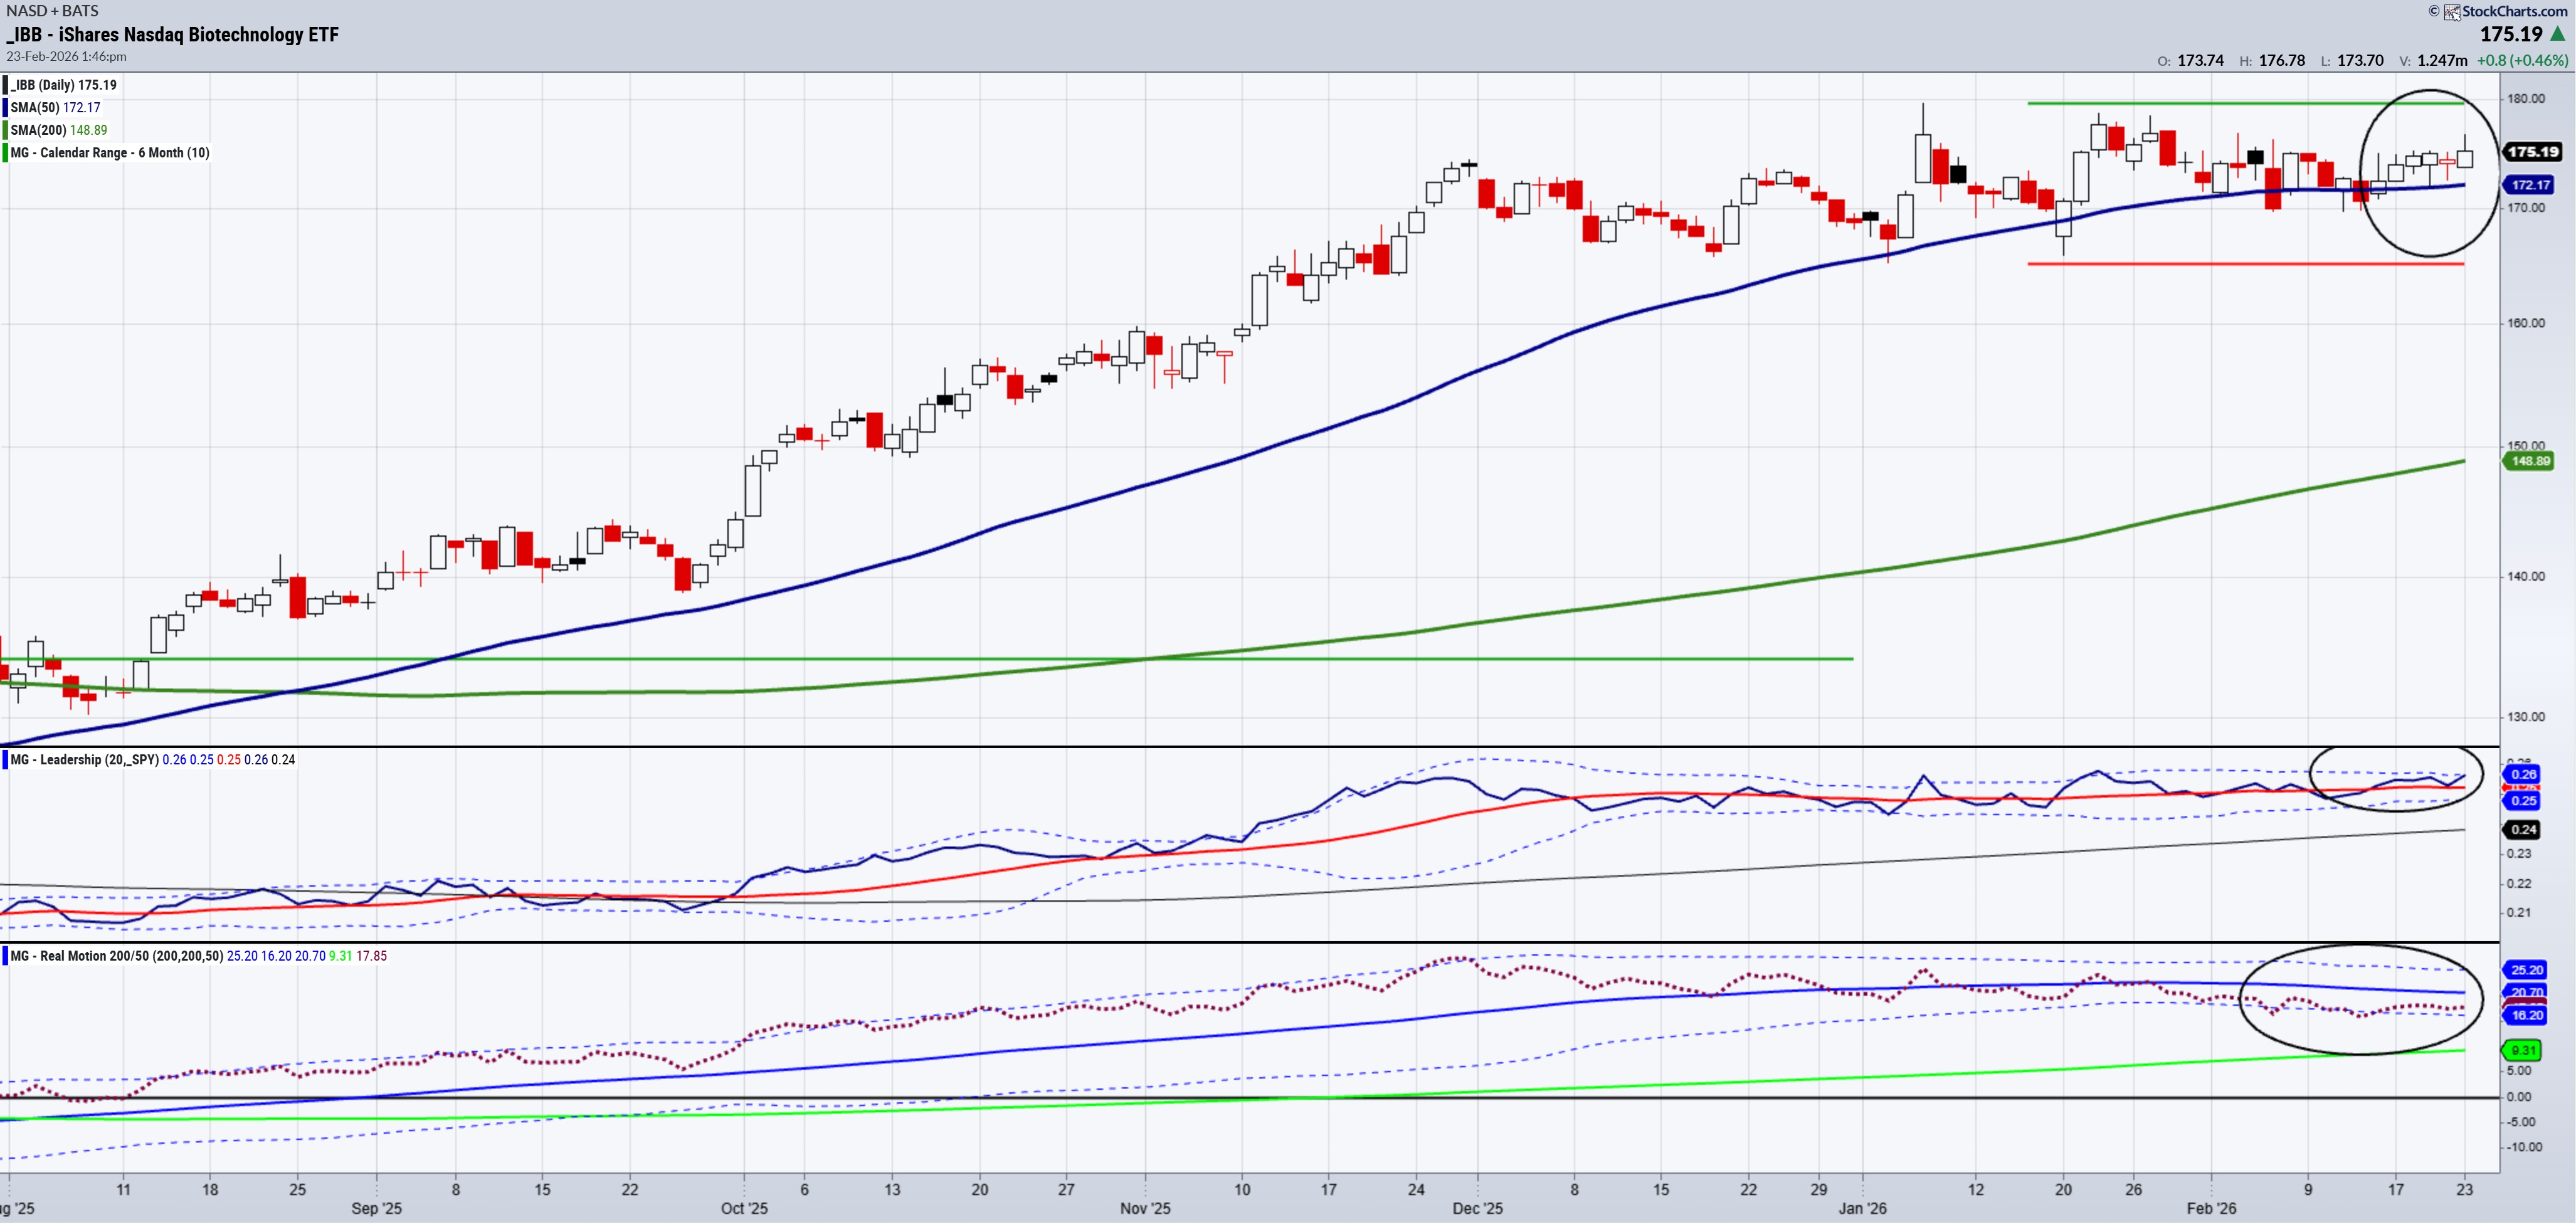This screenshot has width=2576, height=1224.
Task: Click the 170.00 price axis label
Action: [x=2526, y=208]
